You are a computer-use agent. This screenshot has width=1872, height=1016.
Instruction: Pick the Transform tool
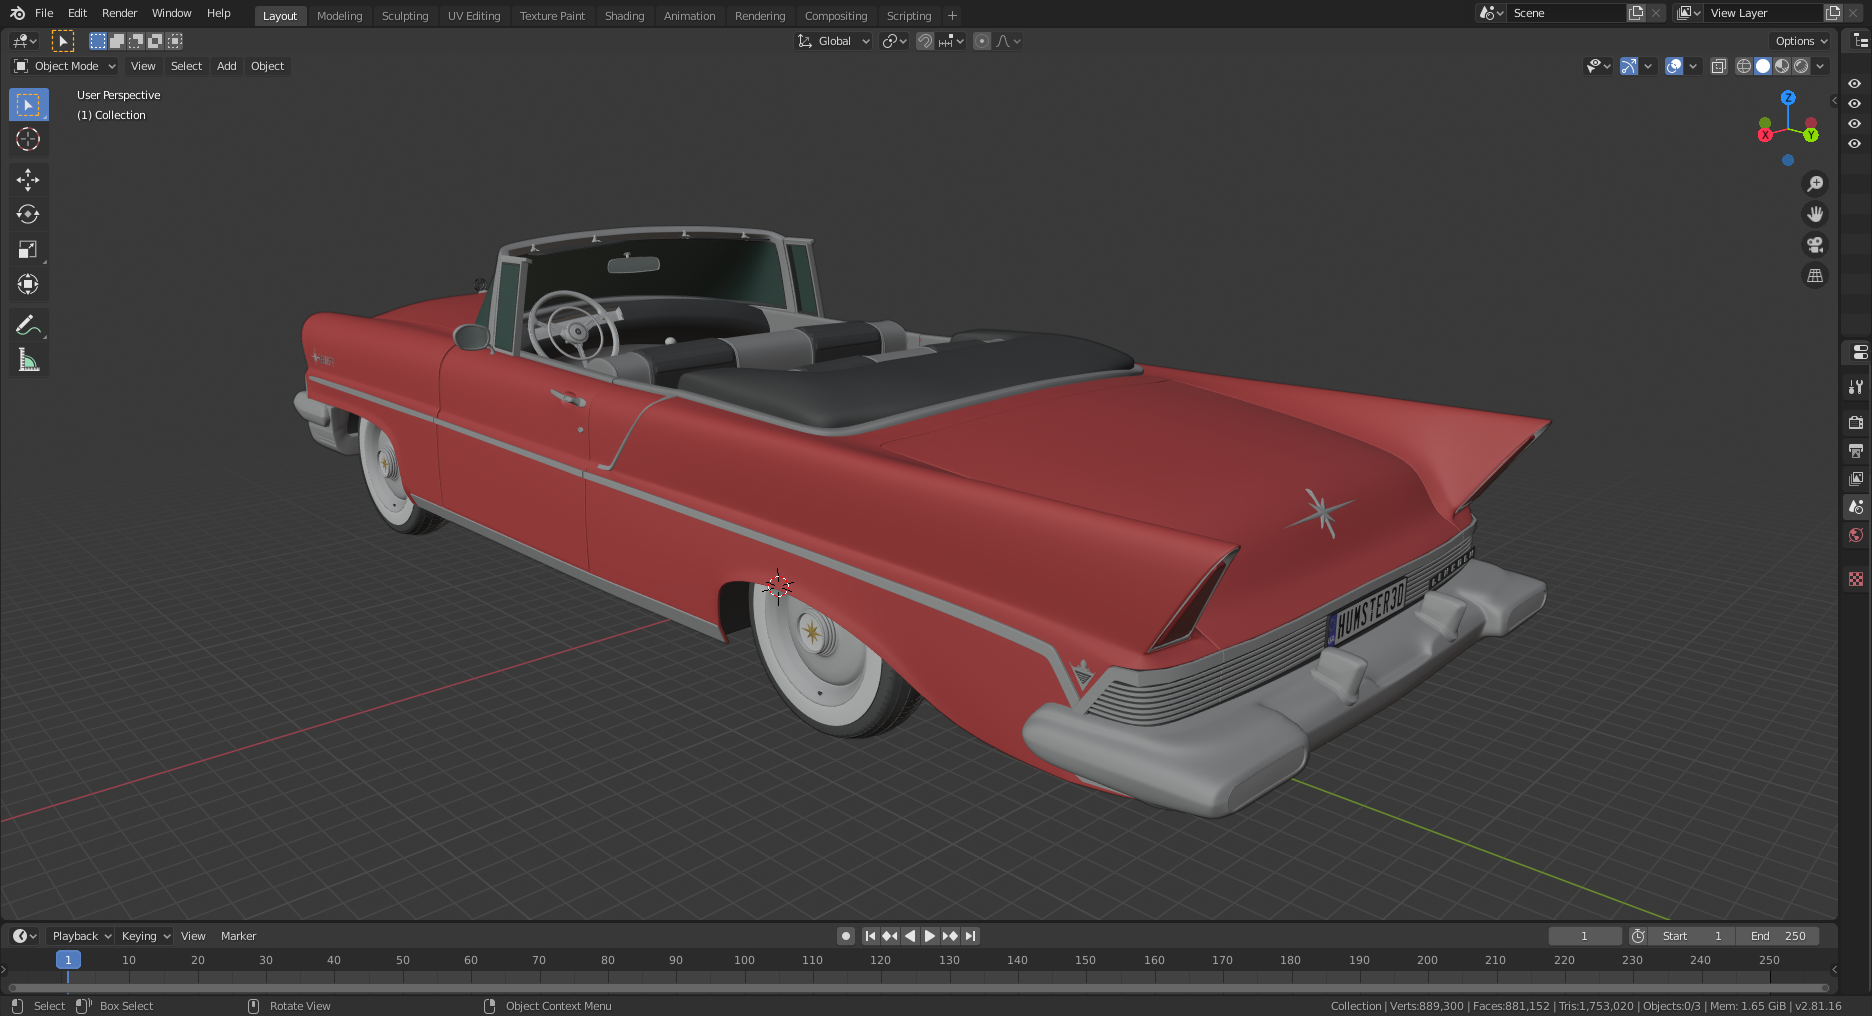(x=28, y=285)
